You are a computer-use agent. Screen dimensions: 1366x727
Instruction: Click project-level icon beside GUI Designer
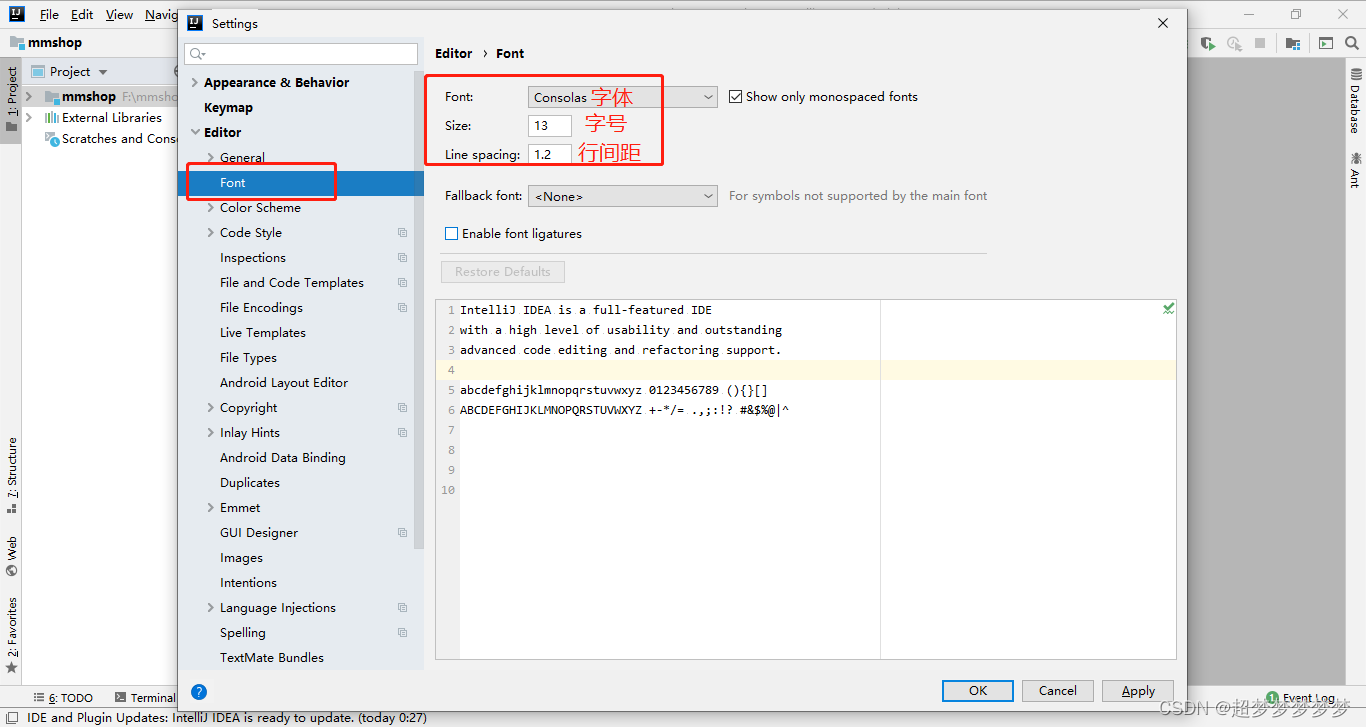[x=402, y=533]
